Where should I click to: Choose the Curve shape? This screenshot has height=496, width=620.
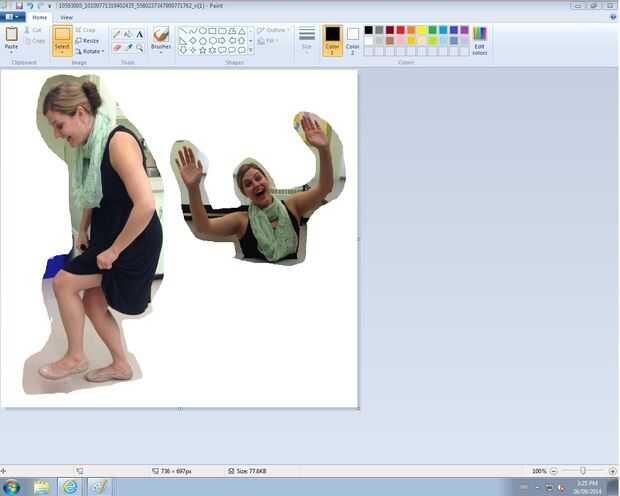click(x=193, y=31)
